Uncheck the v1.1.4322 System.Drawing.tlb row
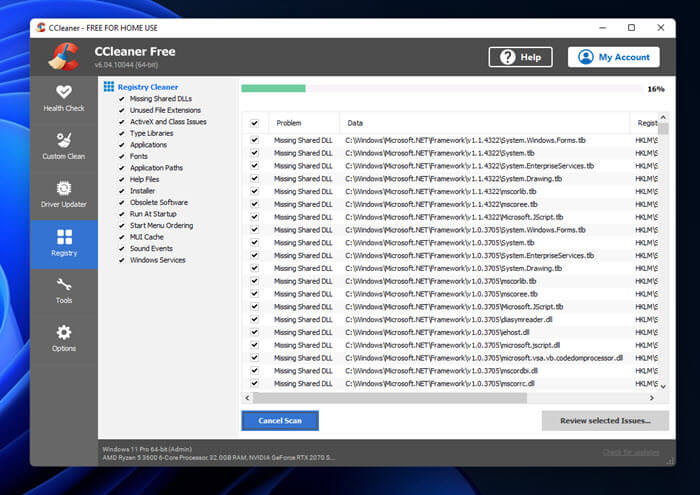700x495 pixels. tap(254, 179)
